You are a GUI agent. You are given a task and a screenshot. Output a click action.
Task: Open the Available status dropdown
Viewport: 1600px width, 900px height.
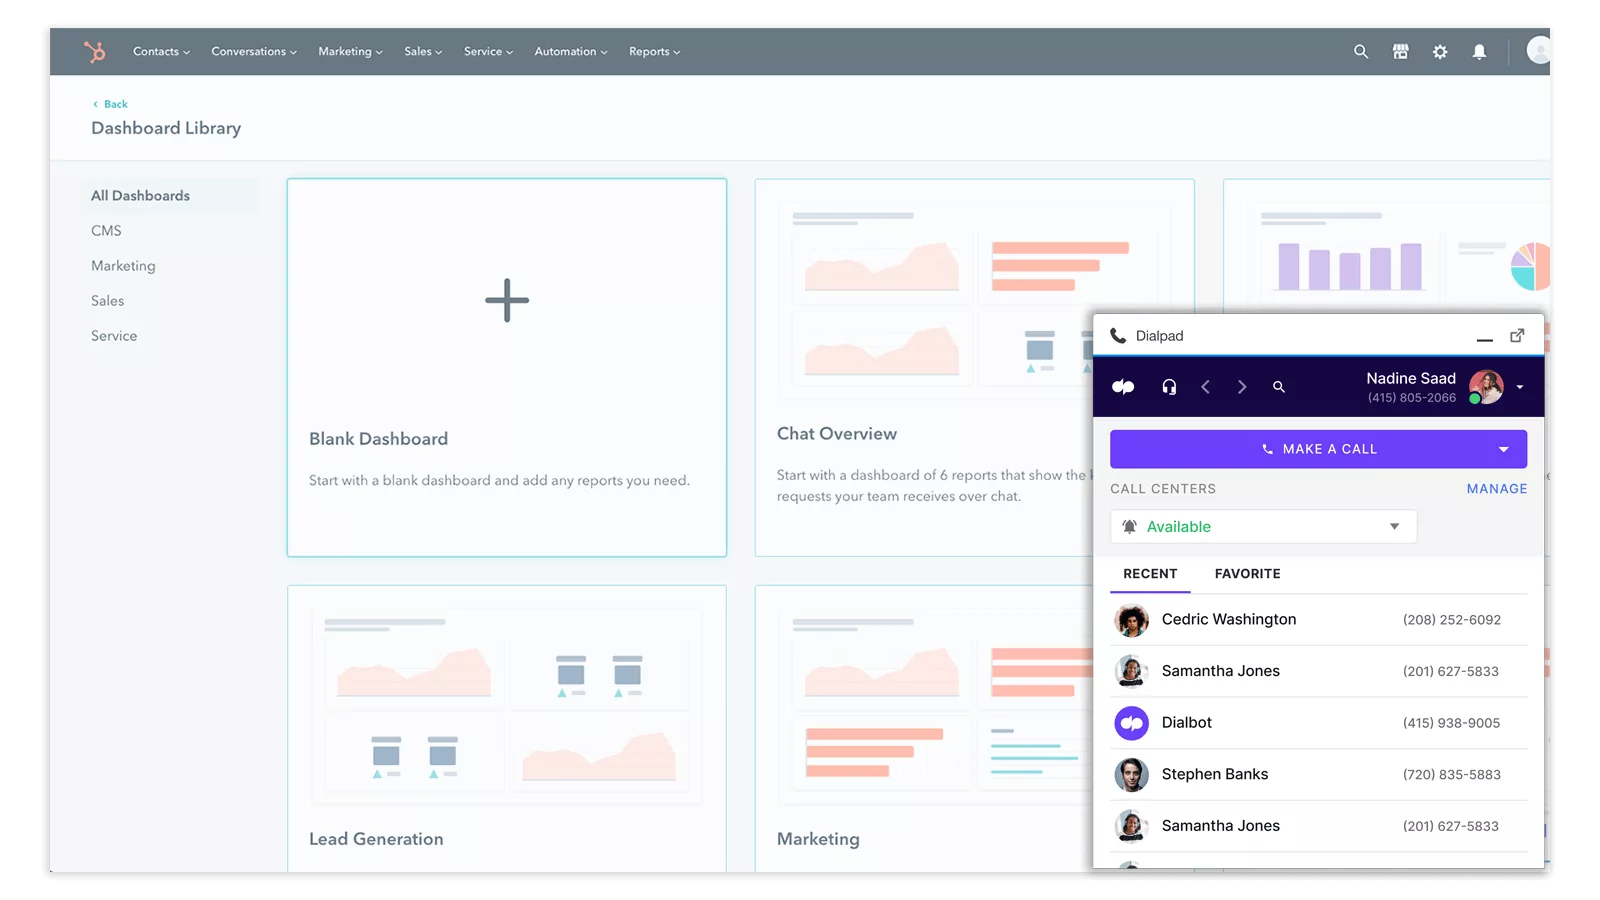click(x=1394, y=526)
